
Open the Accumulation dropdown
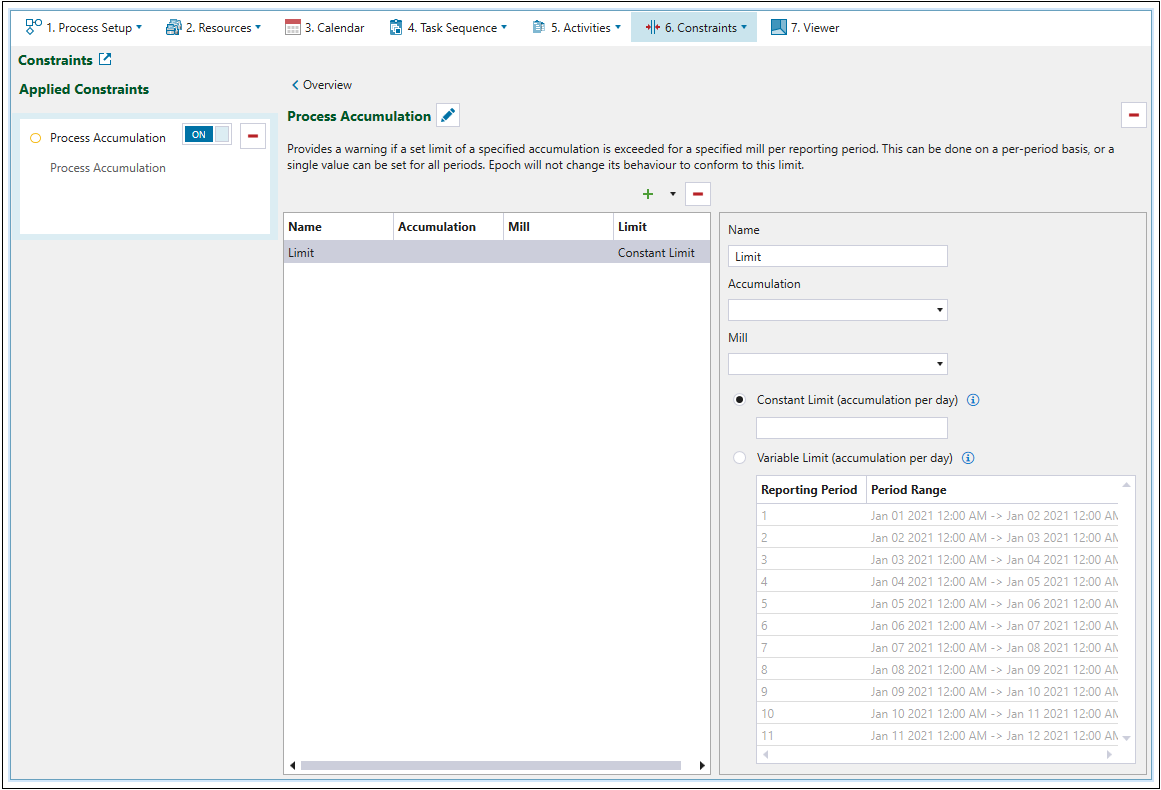(x=837, y=310)
